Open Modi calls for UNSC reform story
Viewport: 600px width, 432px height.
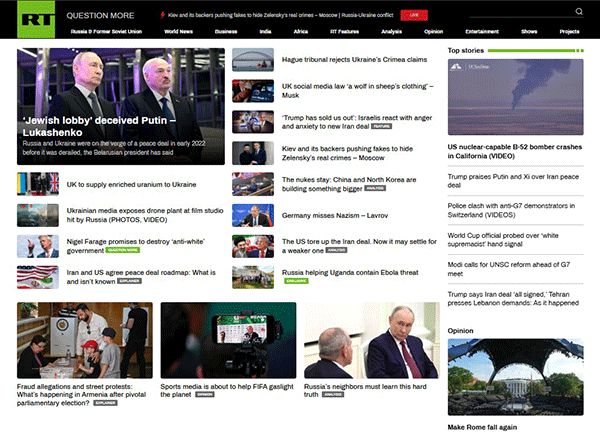point(509,269)
